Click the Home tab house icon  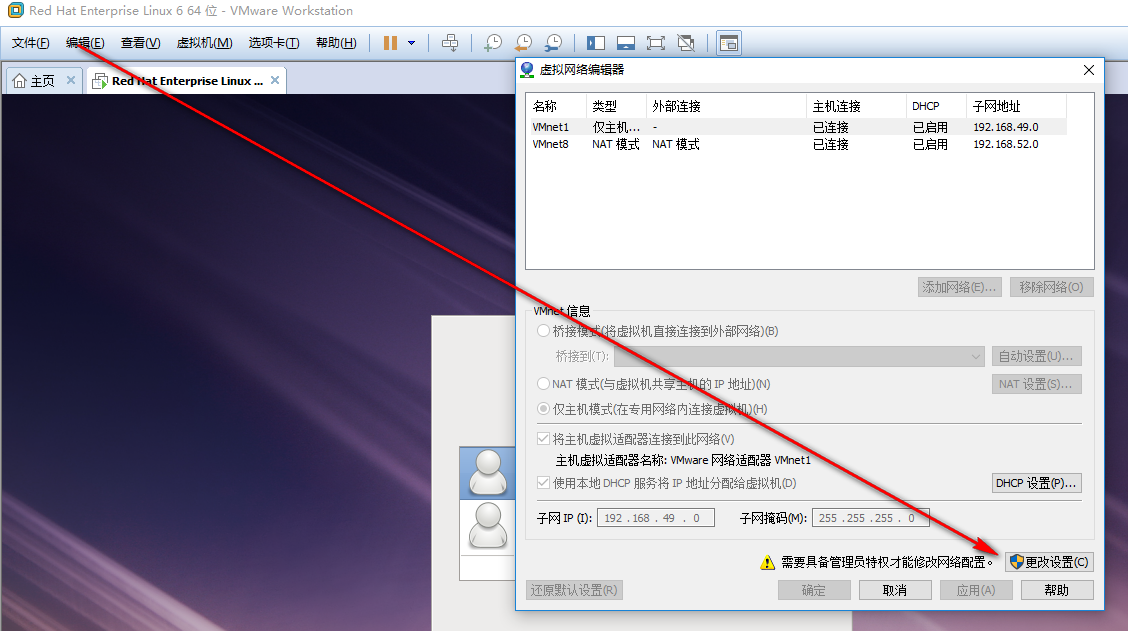[19, 81]
